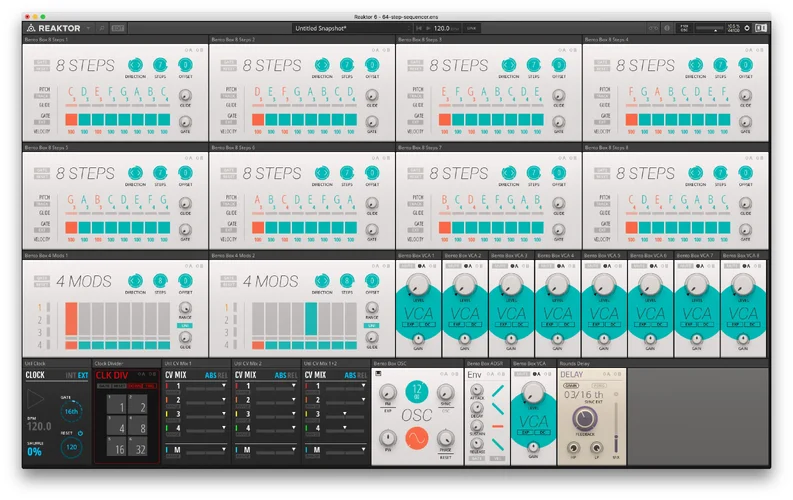The image size is (793, 500).
Task: Click the power/audio engine icon in toolbar
Action: tap(747, 28)
